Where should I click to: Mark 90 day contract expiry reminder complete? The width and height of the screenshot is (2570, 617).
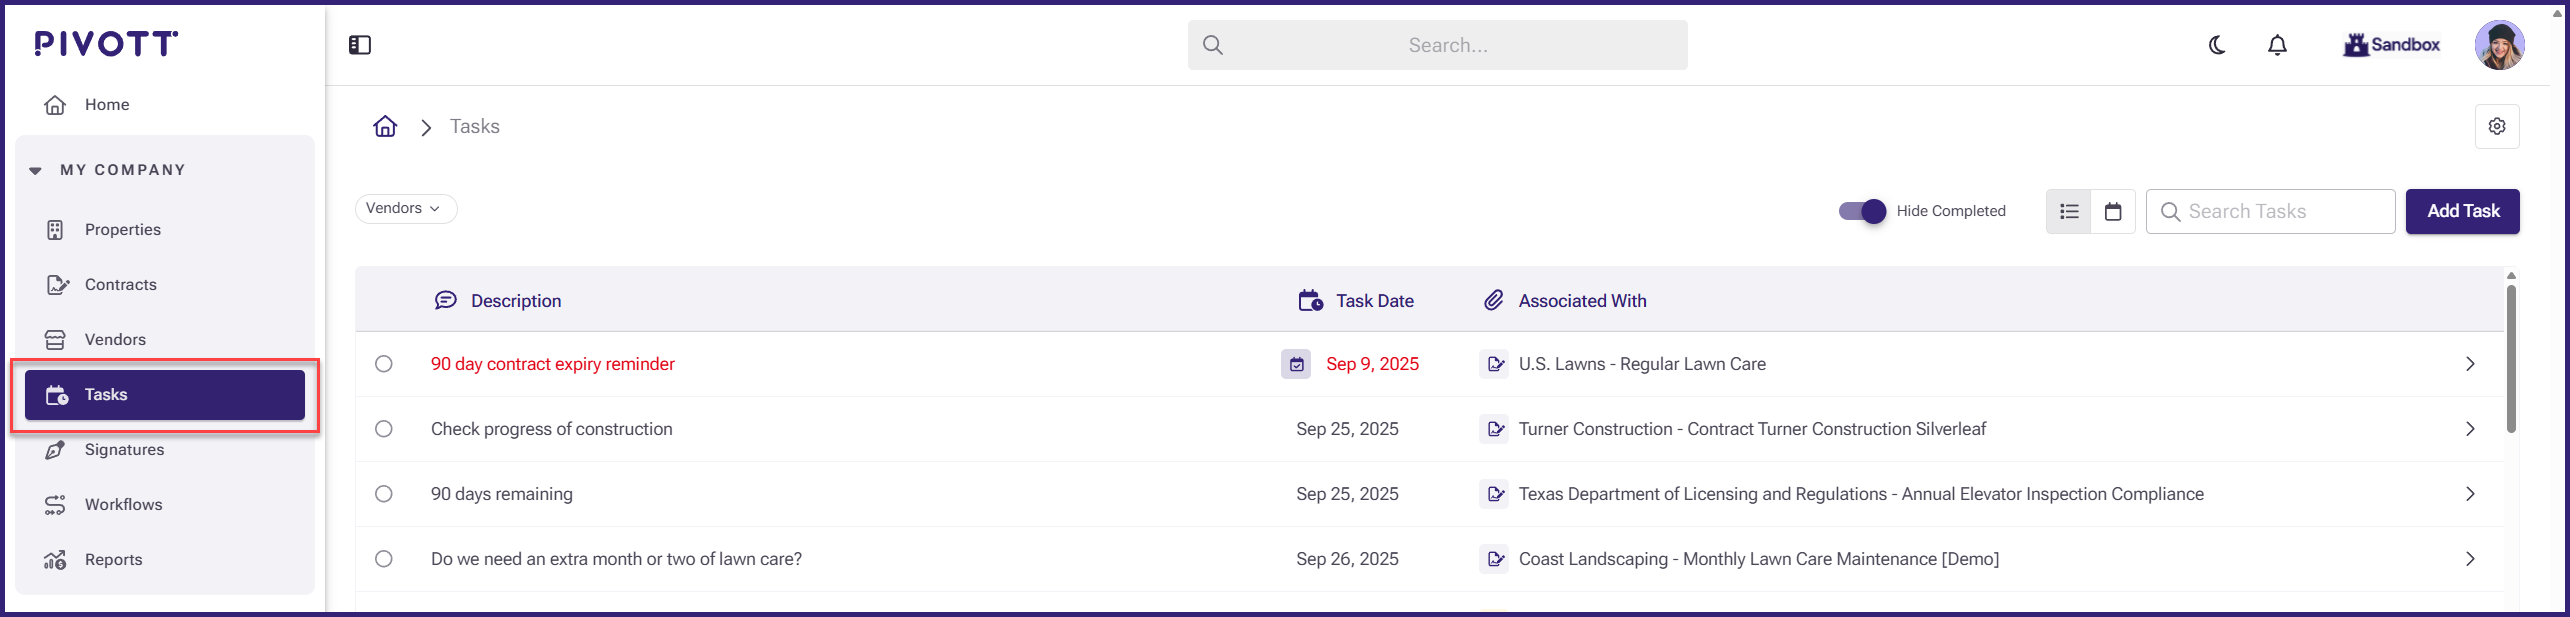(384, 364)
